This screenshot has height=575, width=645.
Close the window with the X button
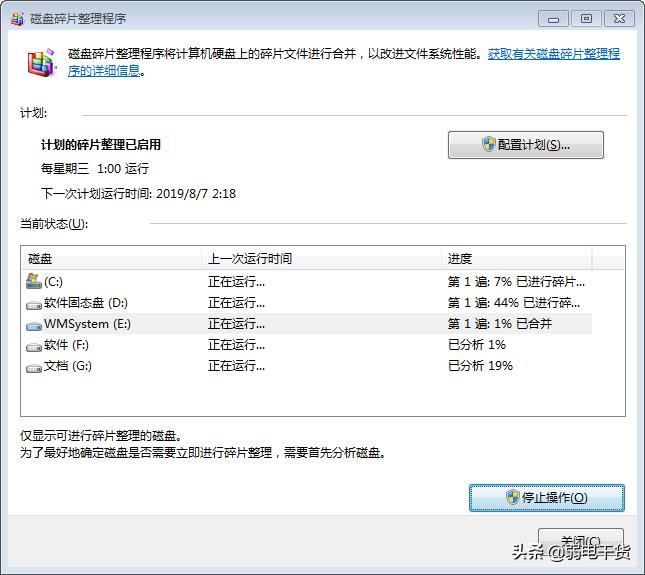619,19
